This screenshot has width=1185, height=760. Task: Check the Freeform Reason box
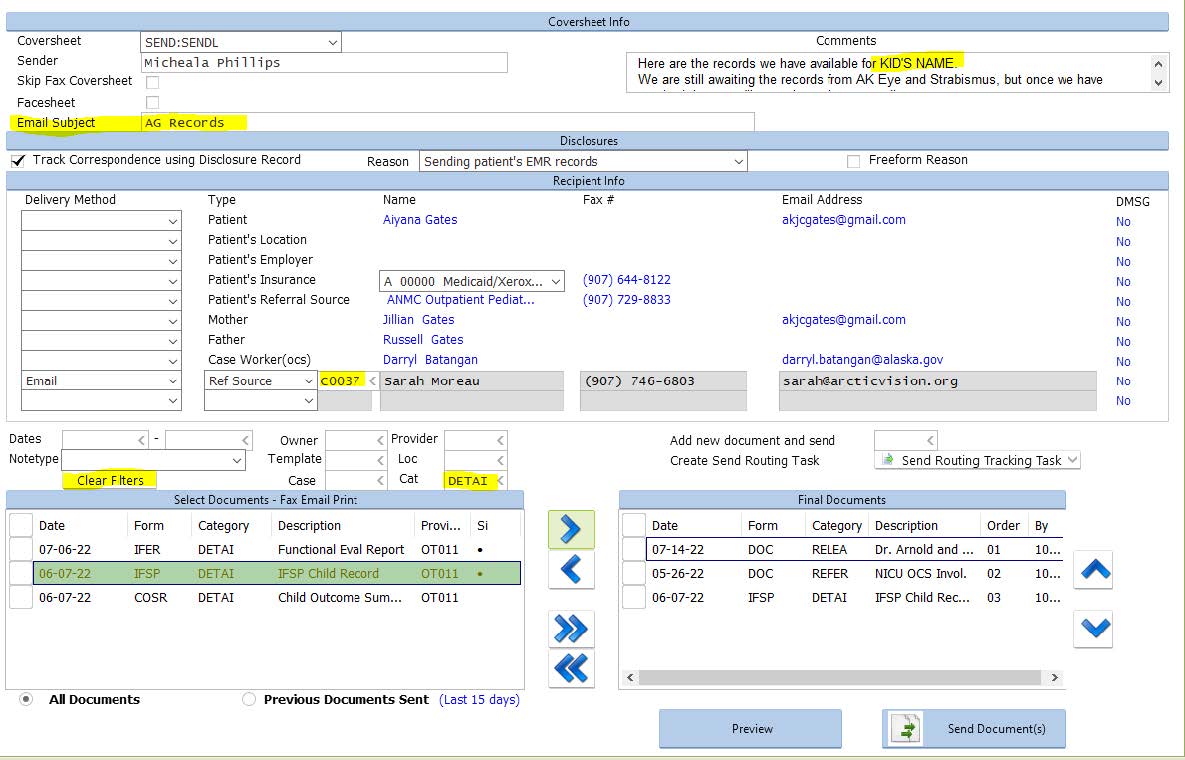click(854, 161)
